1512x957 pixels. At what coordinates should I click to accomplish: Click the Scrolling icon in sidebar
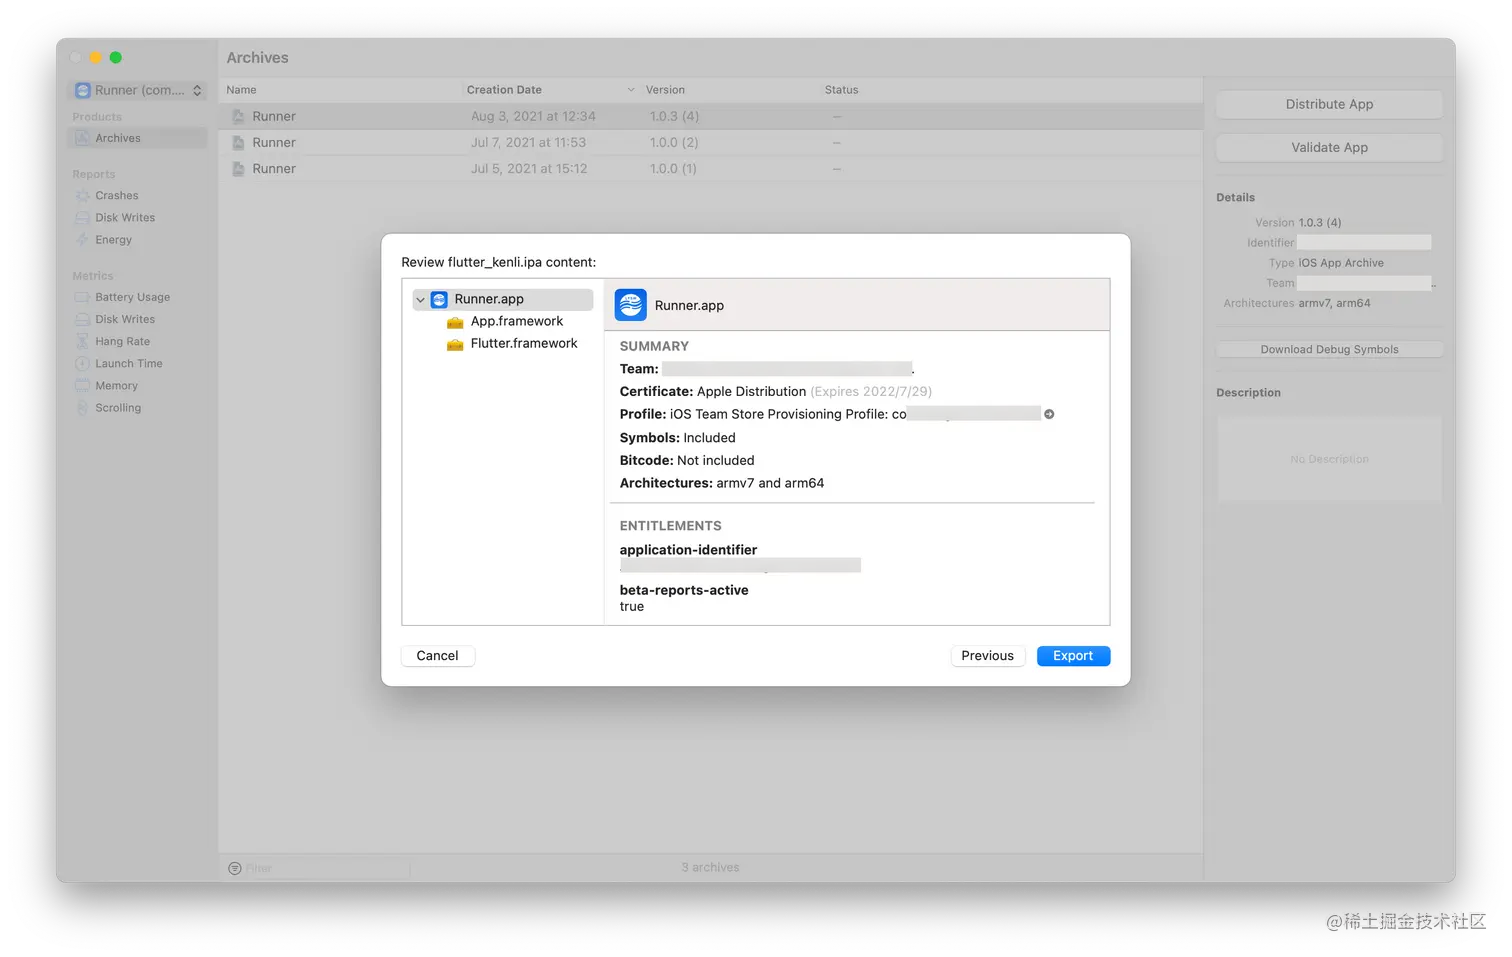(x=83, y=408)
